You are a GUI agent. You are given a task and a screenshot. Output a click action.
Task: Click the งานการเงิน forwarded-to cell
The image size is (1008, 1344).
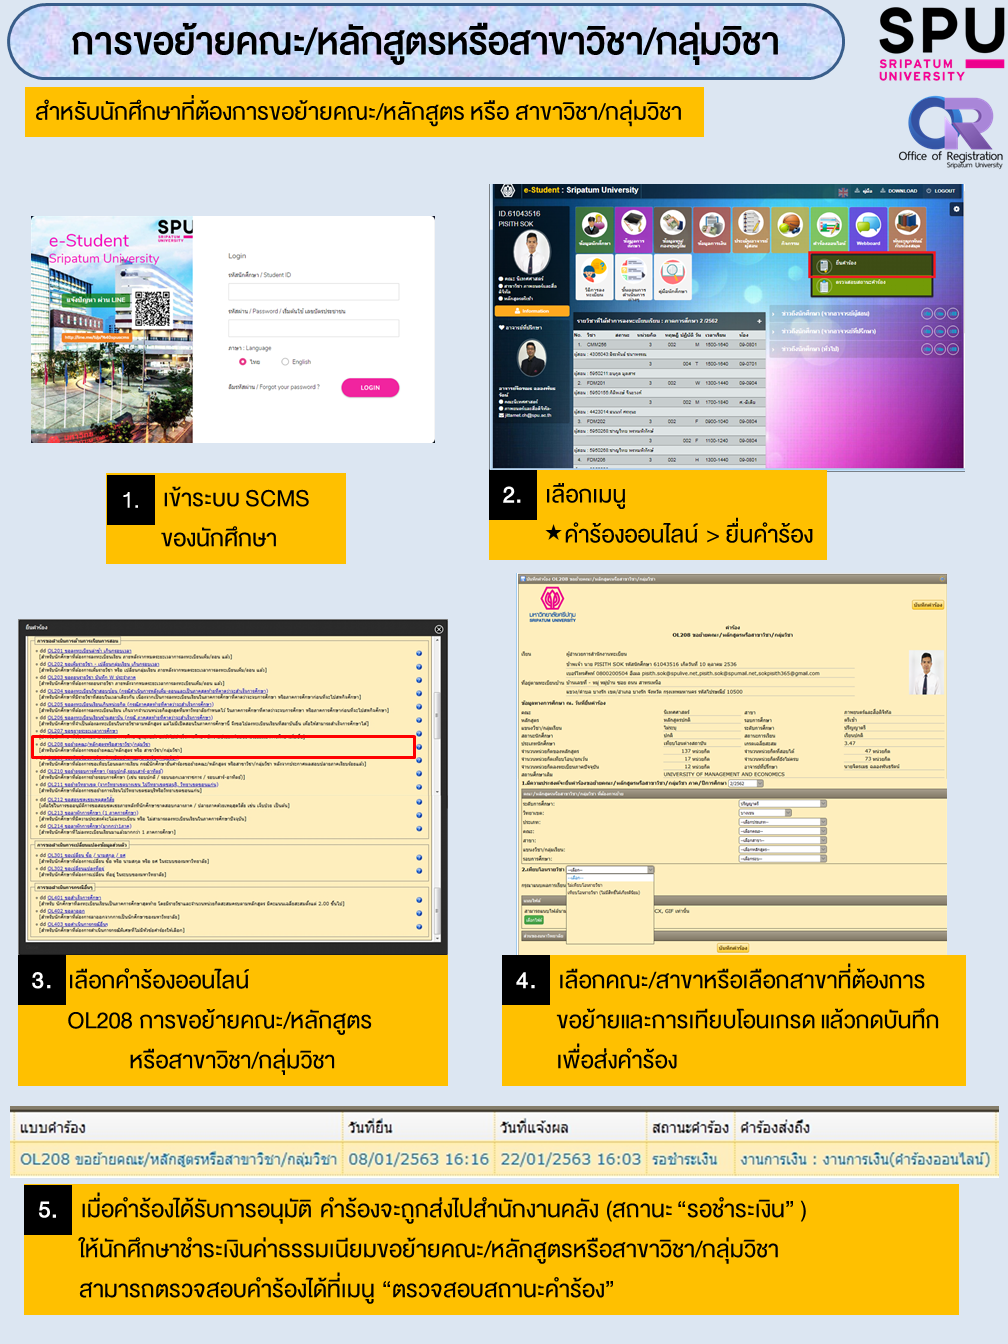(x=865, y=1159)
